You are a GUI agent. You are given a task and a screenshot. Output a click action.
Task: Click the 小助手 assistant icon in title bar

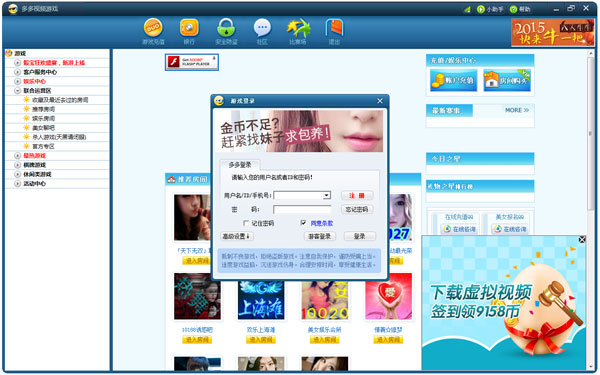pyautogui.click(x=481, y=9)
